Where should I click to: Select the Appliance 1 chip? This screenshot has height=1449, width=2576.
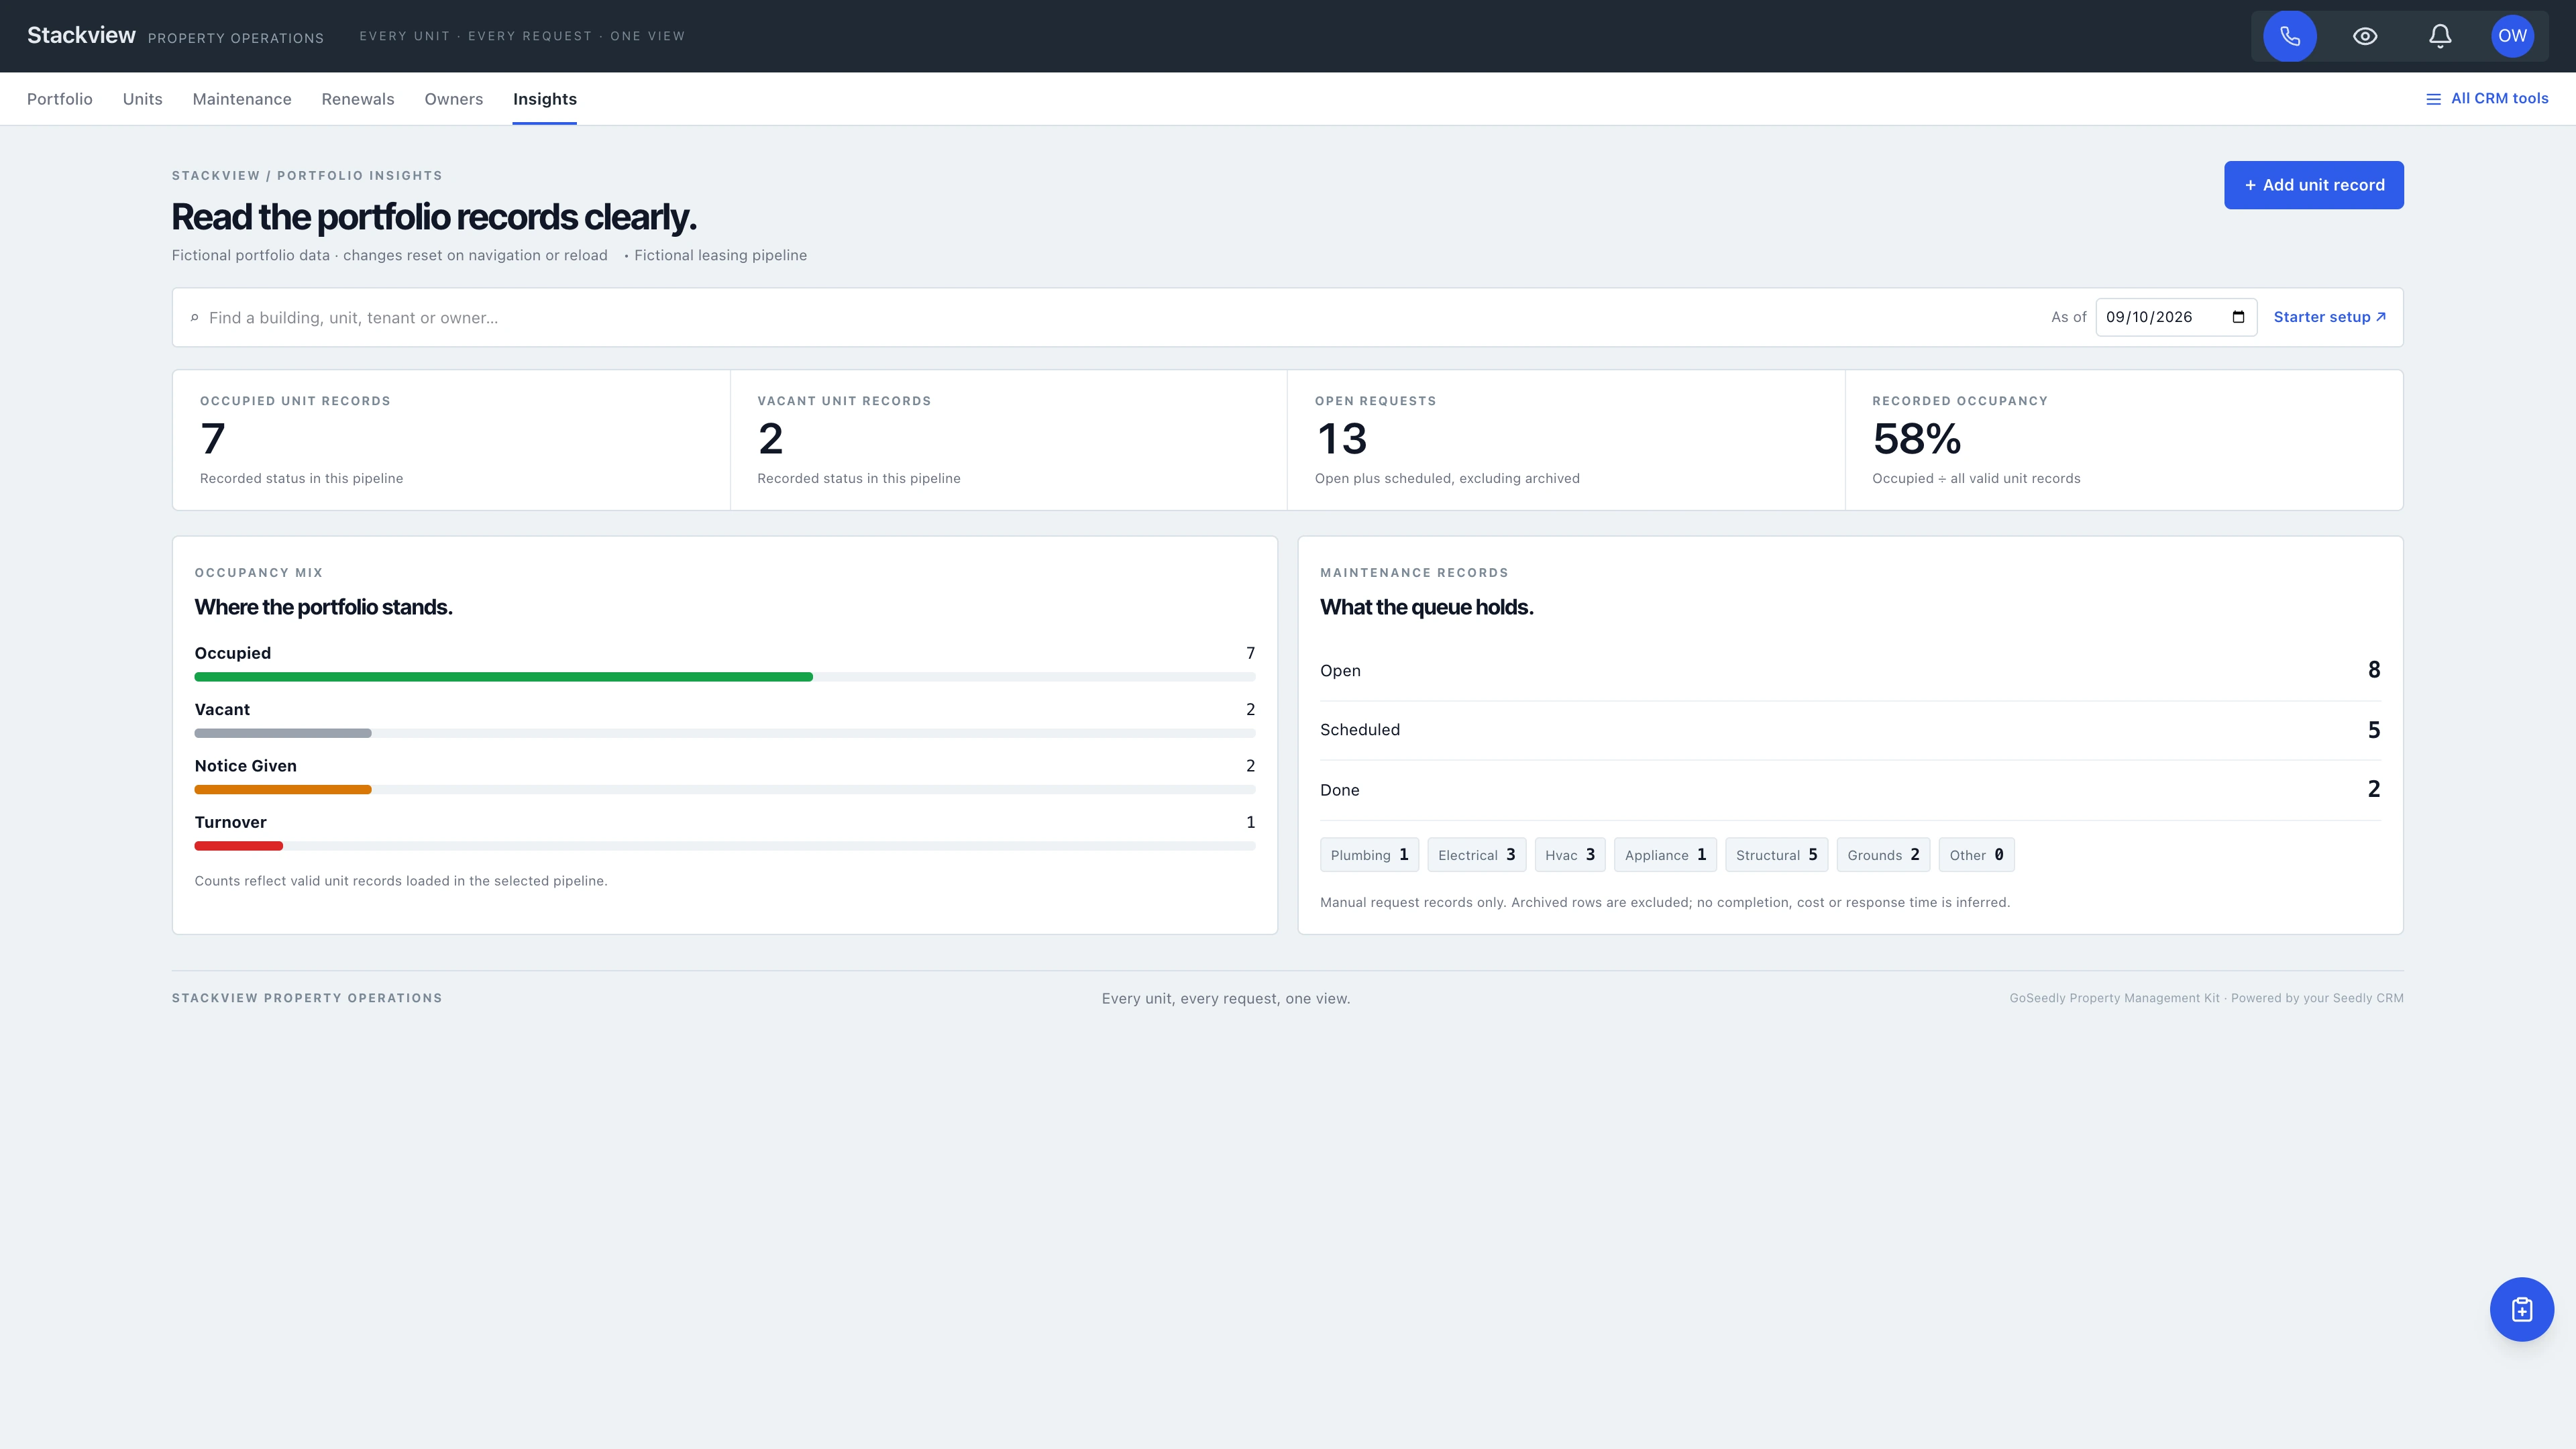tap(1665, 855)
